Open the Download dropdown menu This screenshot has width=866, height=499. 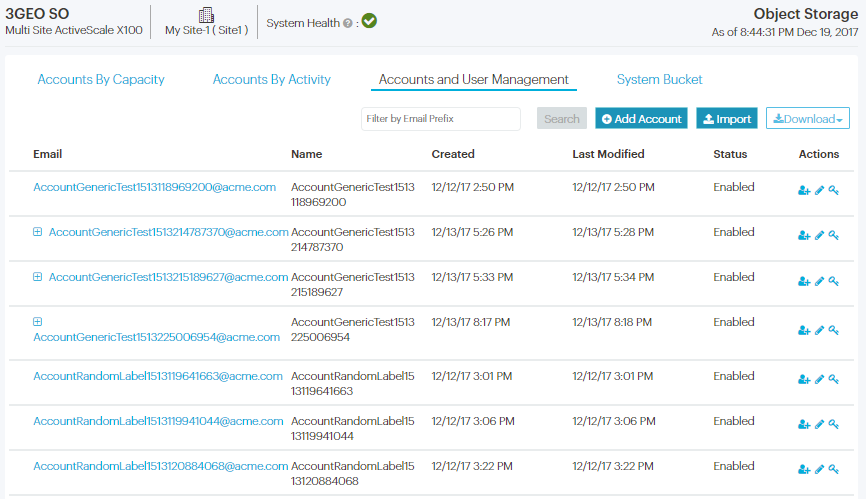click(x=807, y=118)
